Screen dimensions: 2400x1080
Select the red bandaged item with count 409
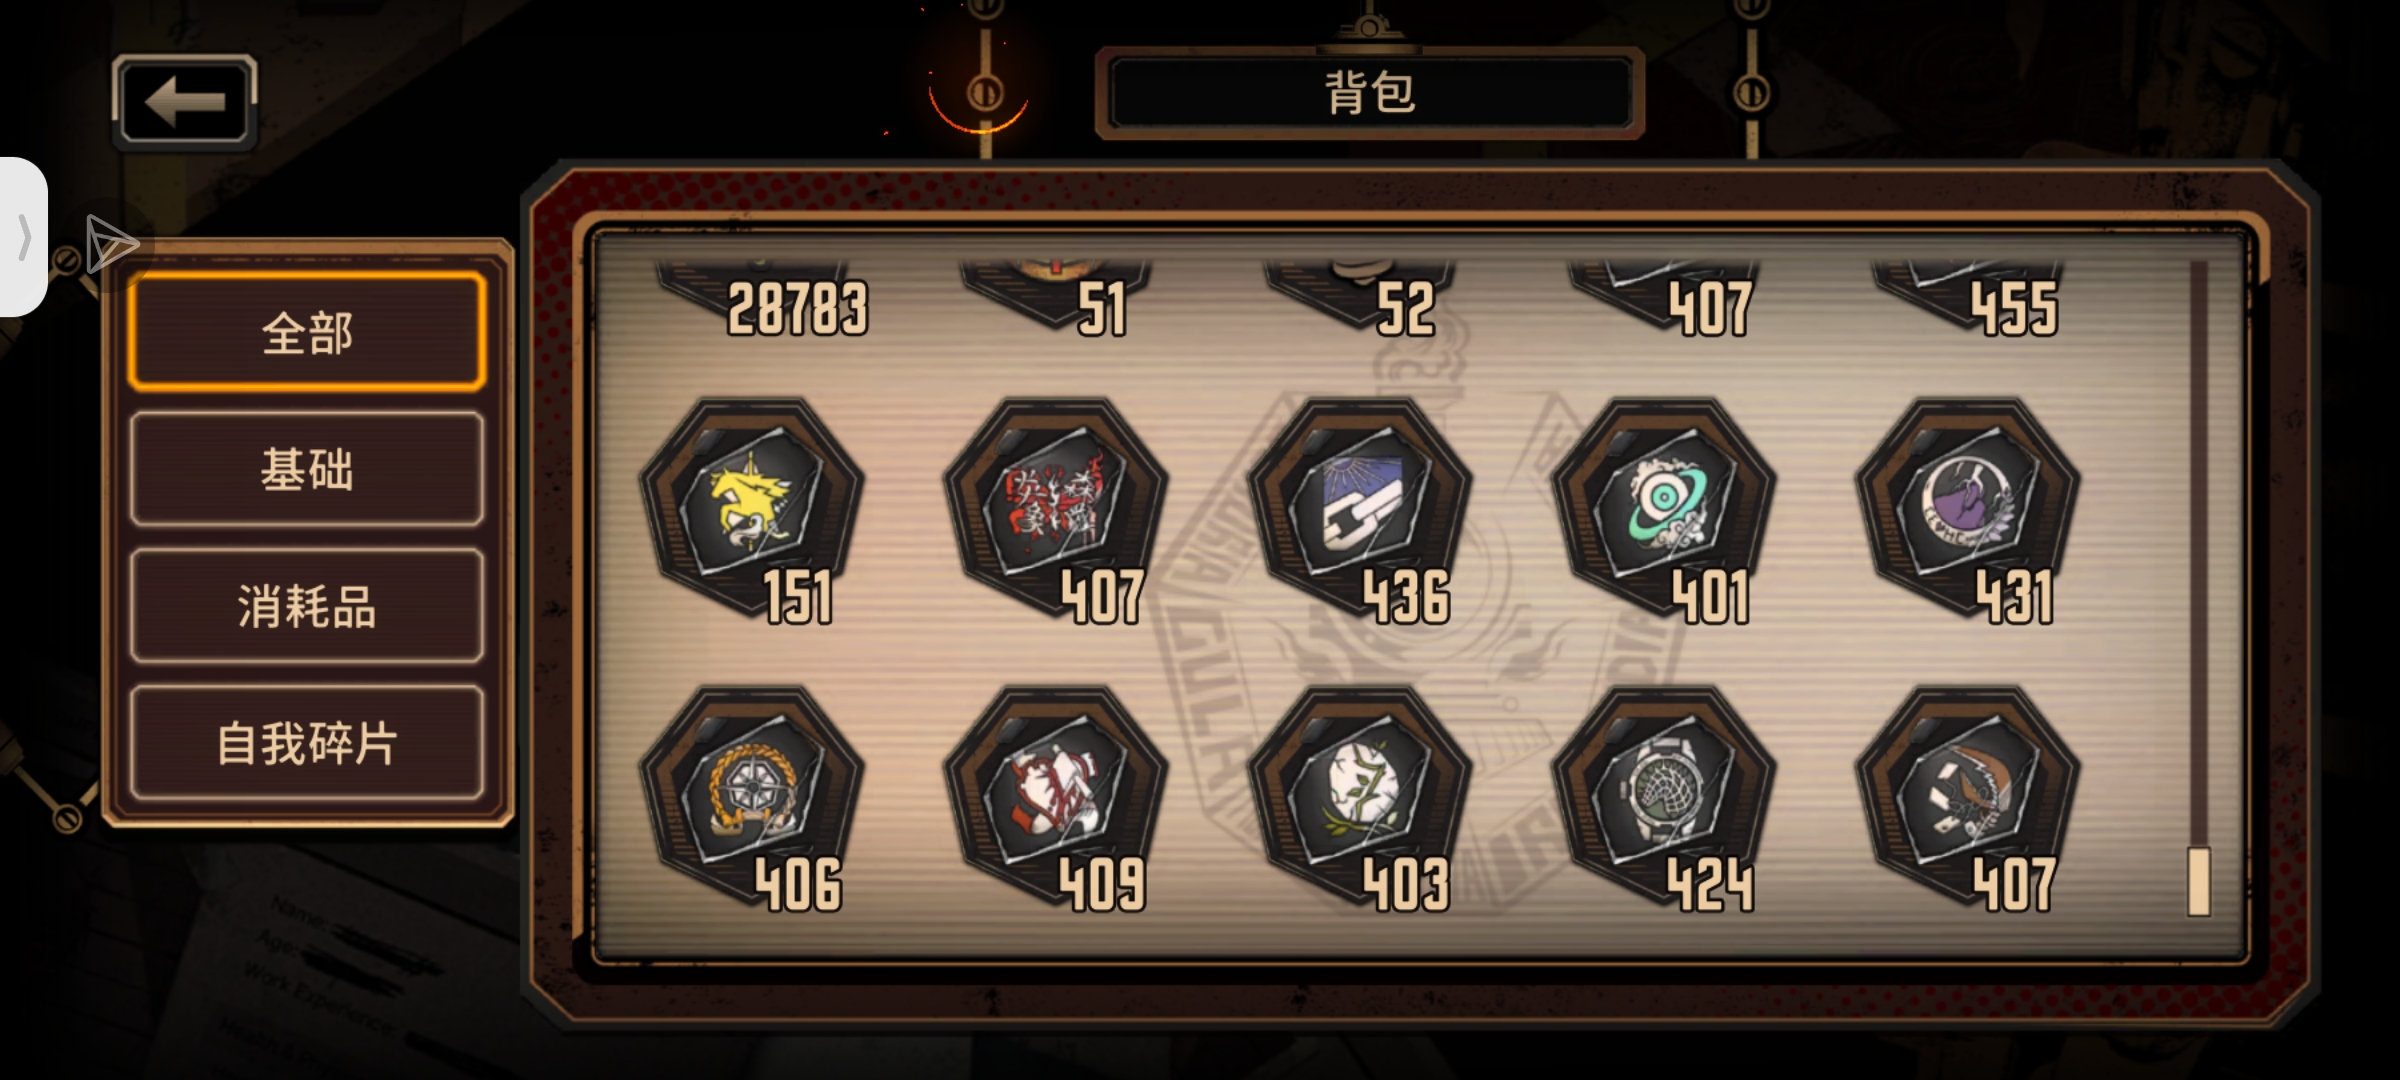pos(1056,795)
